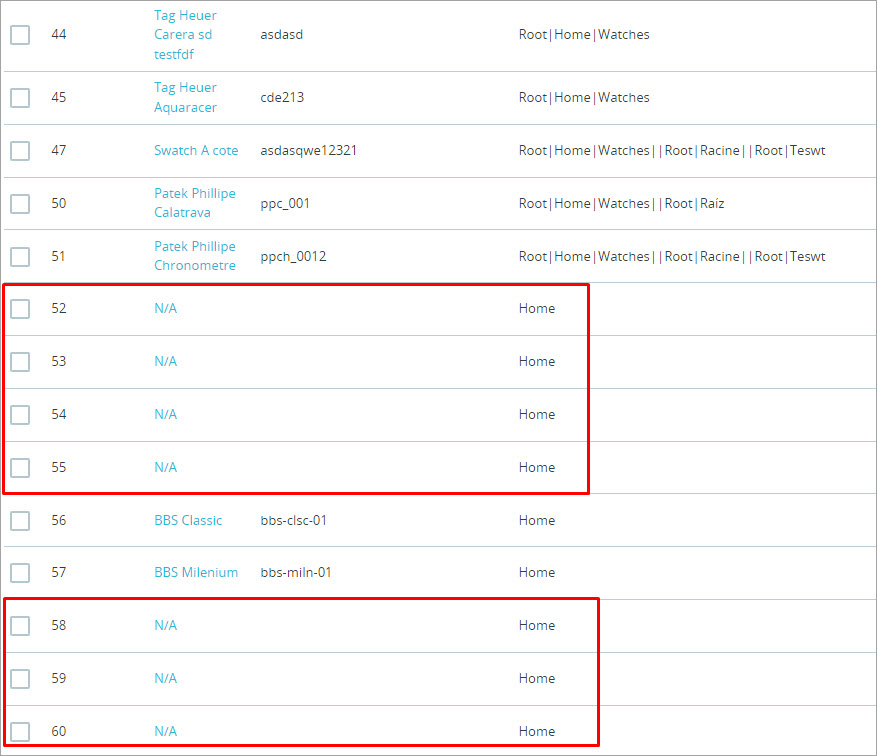Open the N/A link in row 52

pyautogui.click(x=166, y=309)
